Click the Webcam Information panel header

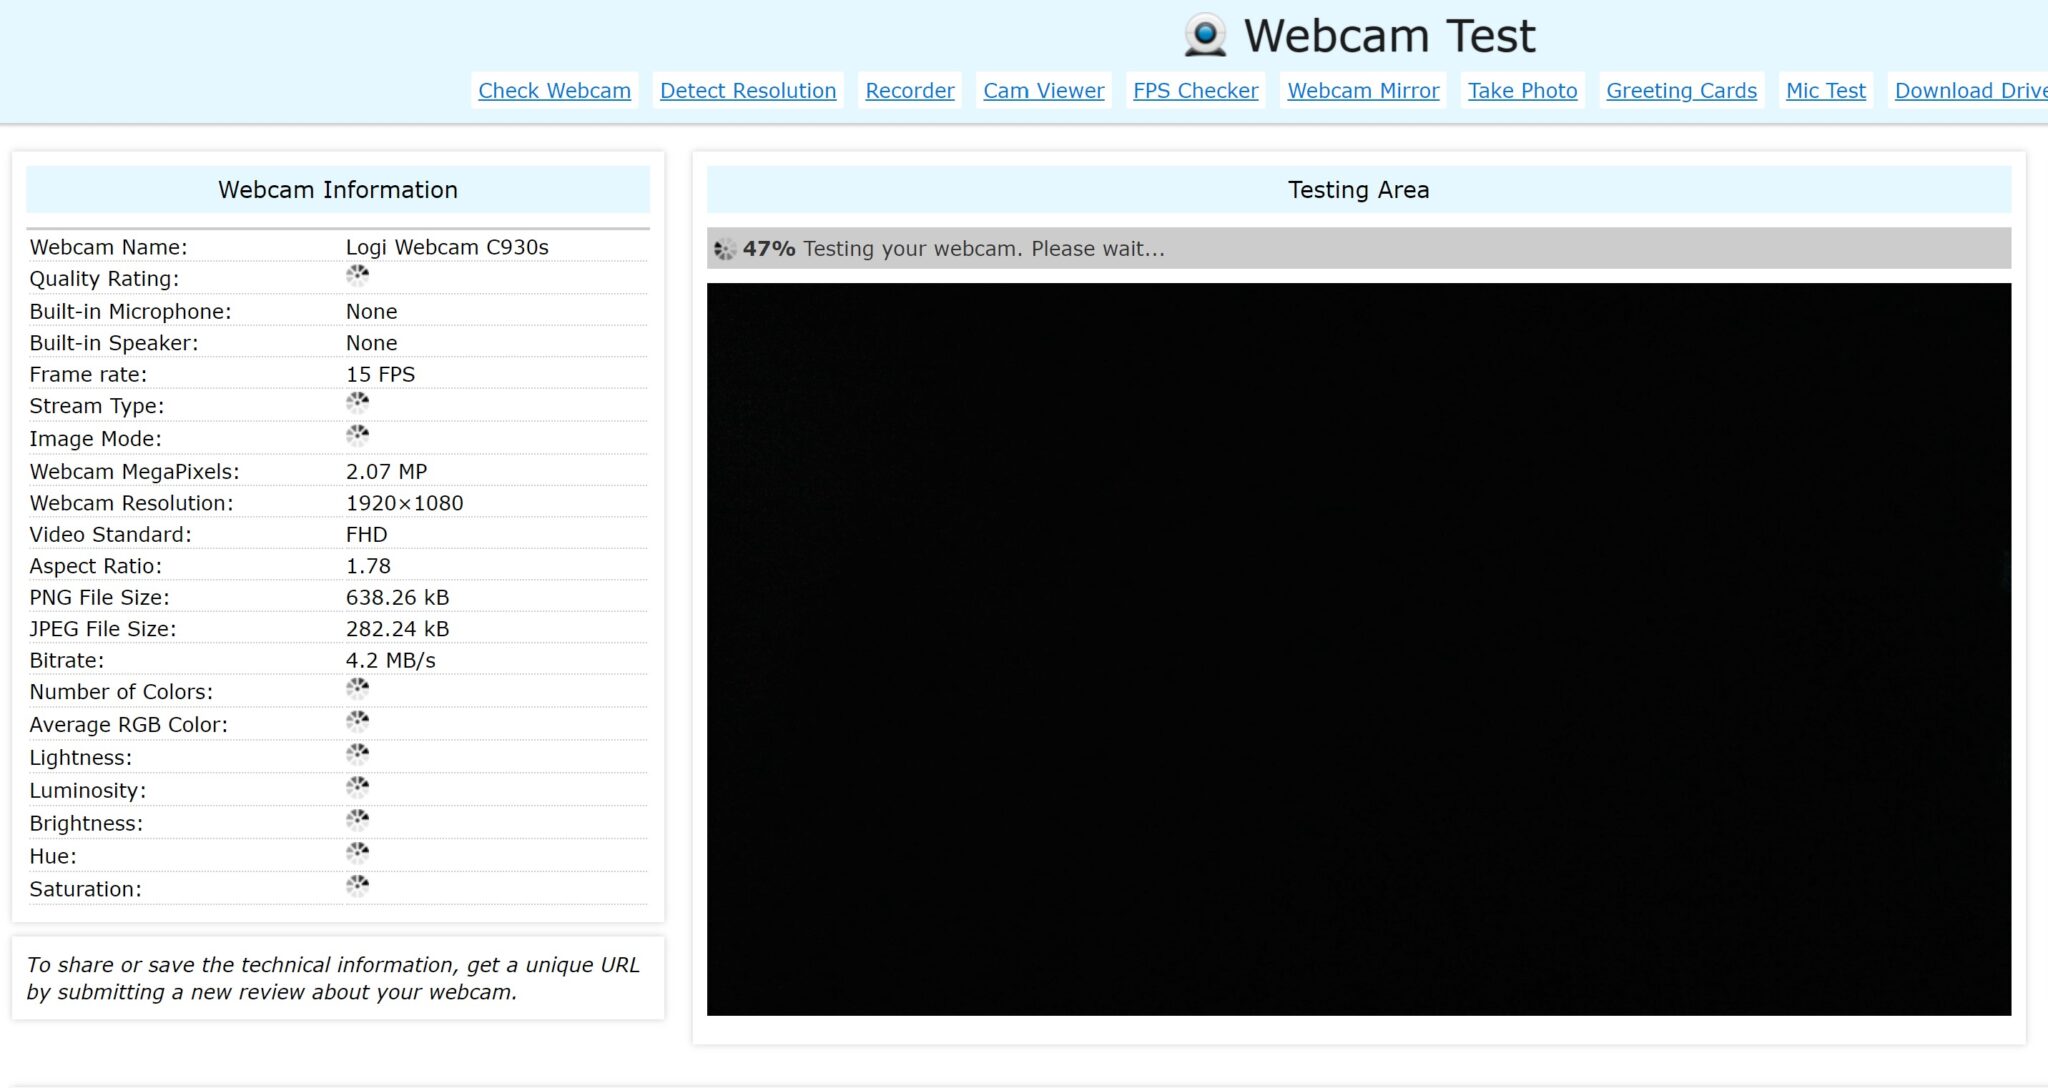pyautogui.click(x=338, y=189)
